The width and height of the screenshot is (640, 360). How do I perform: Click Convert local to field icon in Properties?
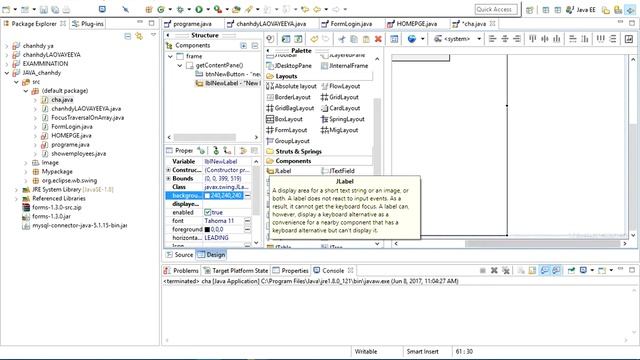pos(228,151)
